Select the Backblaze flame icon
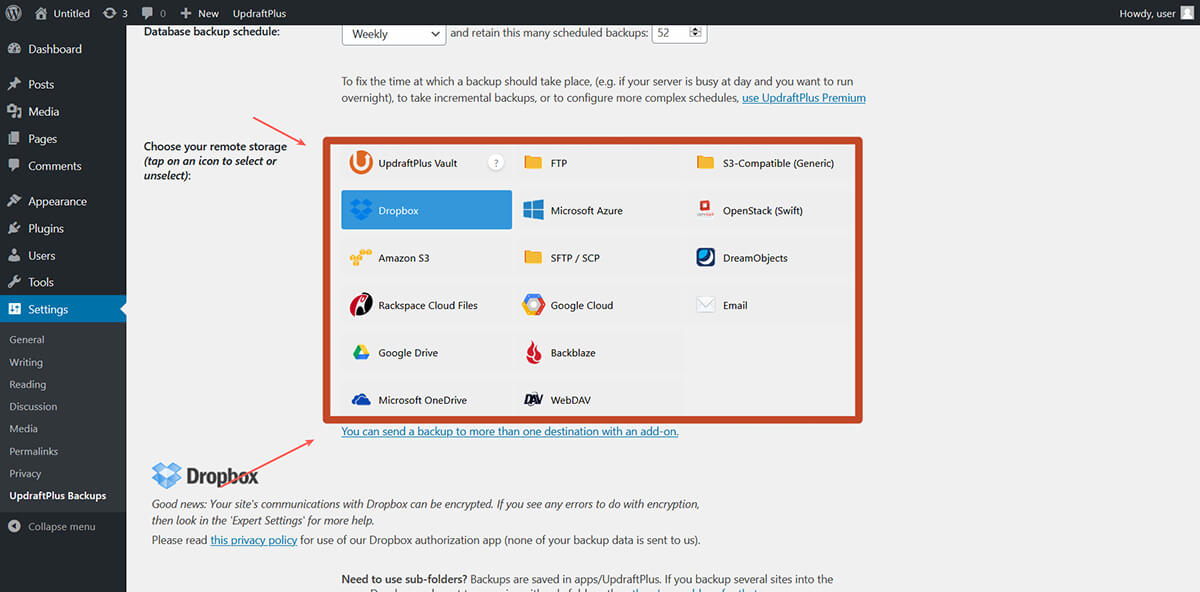Viewport: 1200px width, 592px height. coord(532,353)
